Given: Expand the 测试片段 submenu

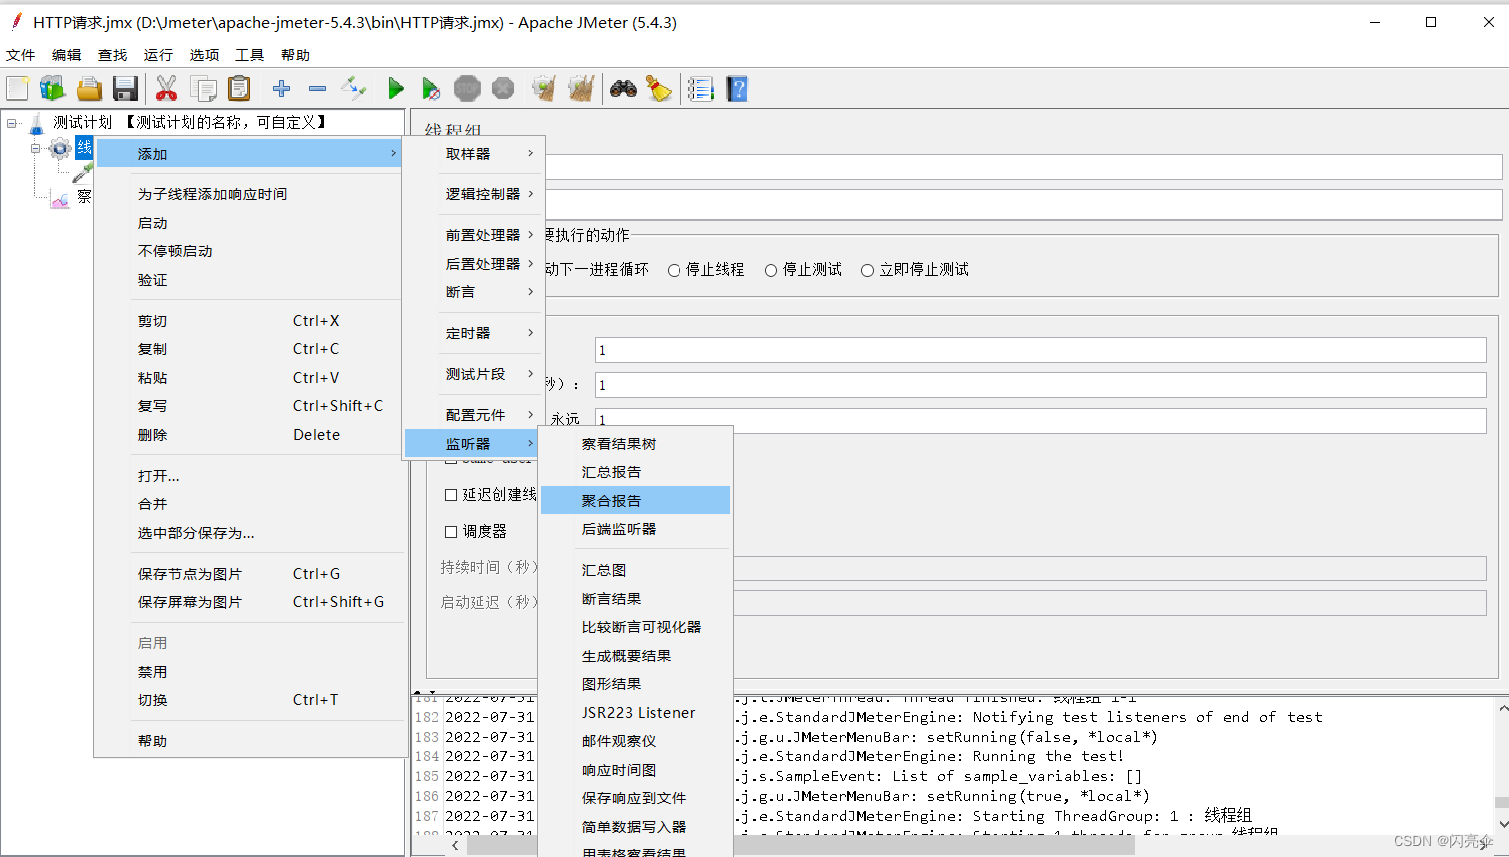Looking at the screenshot, I should [474, 374].
